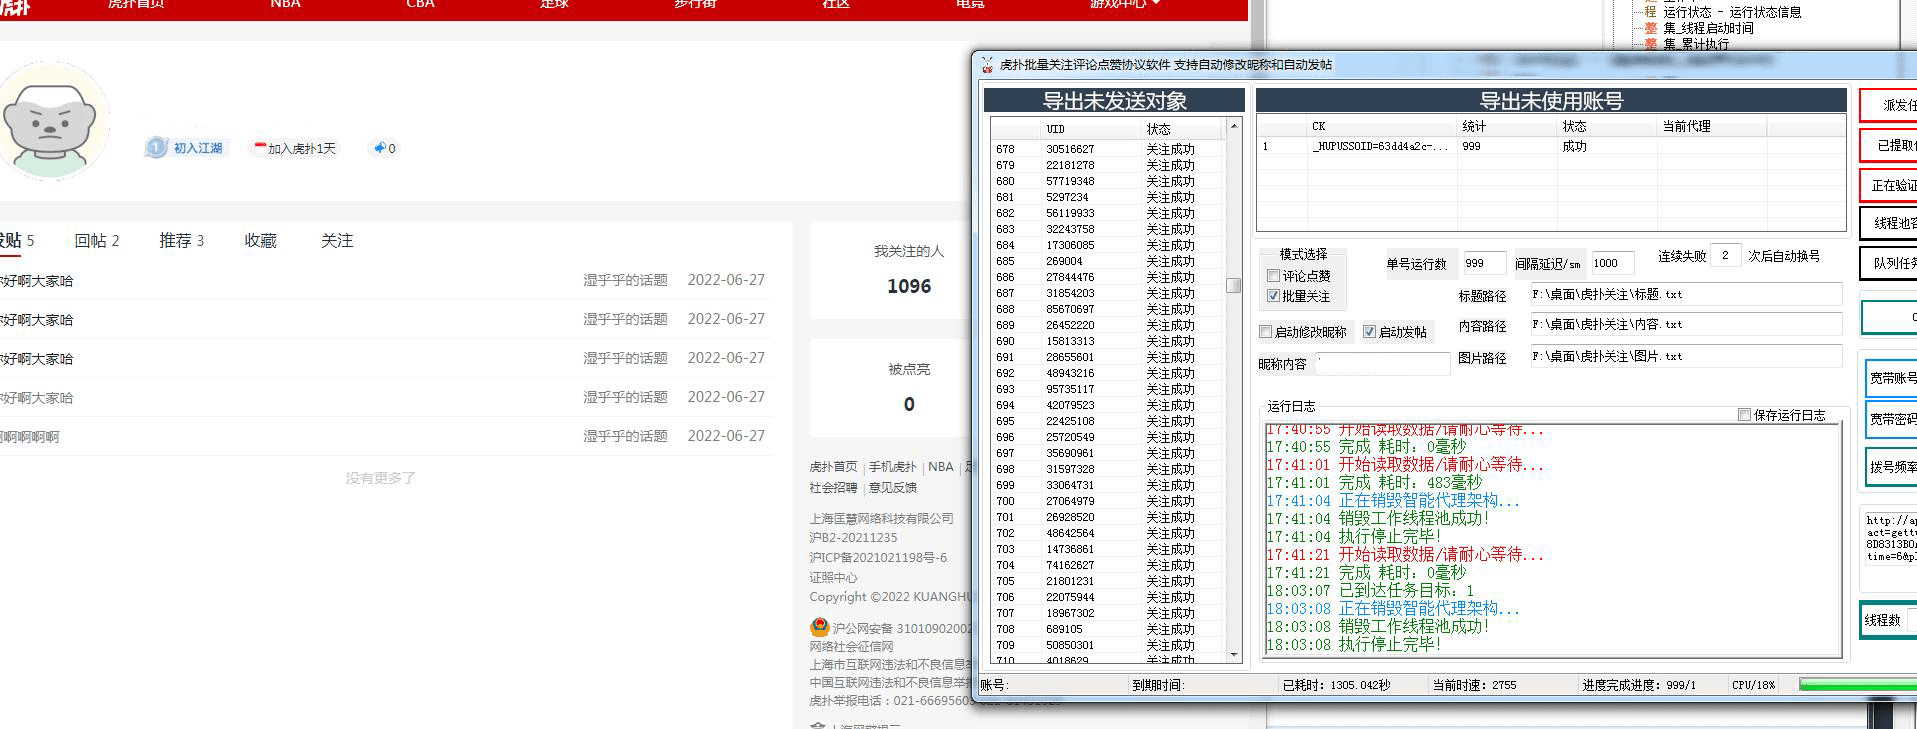Click the green progress bar in the status bar
This screenshot has width=1917, height=729.
tap(1857, 685)
